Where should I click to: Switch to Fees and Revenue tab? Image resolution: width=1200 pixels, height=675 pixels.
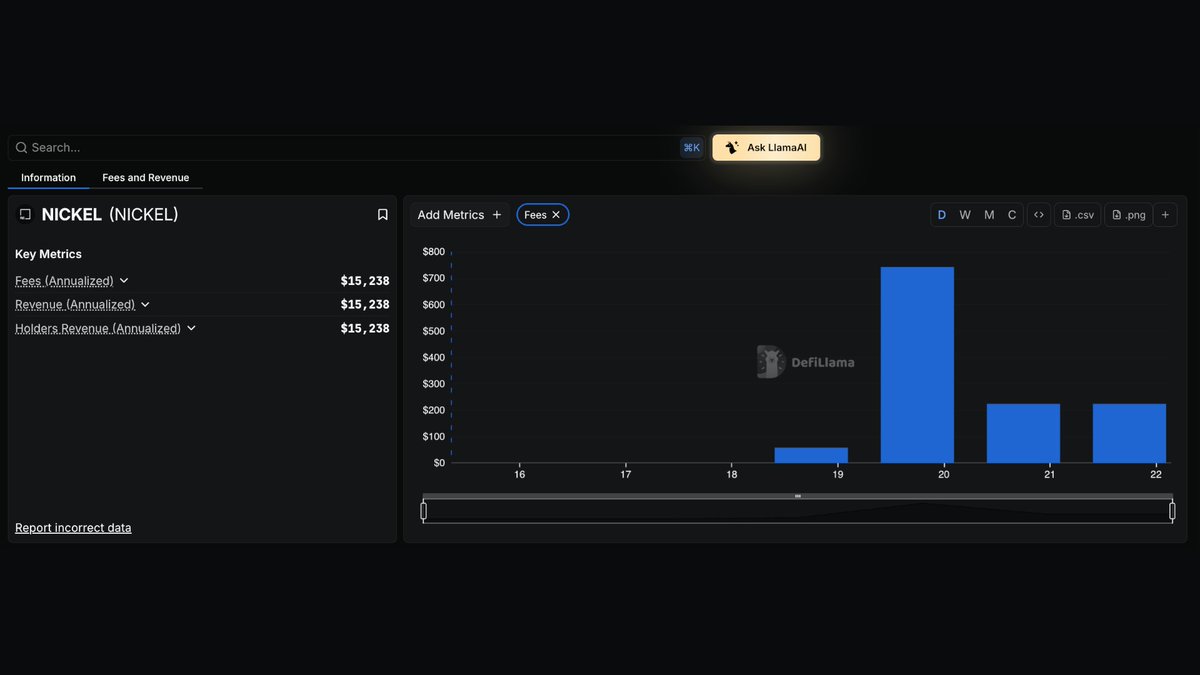[x=145, y=178]
